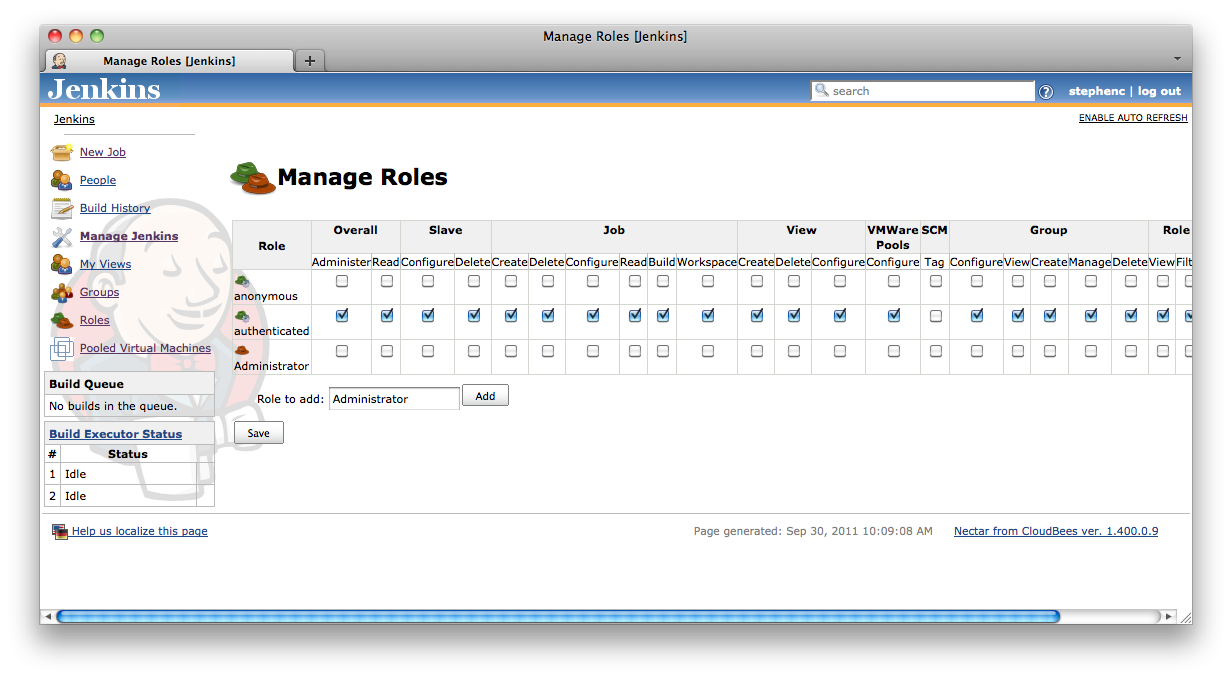Click the Add role button
Screen dimensions: 1232x679
[x=485, y=396]
